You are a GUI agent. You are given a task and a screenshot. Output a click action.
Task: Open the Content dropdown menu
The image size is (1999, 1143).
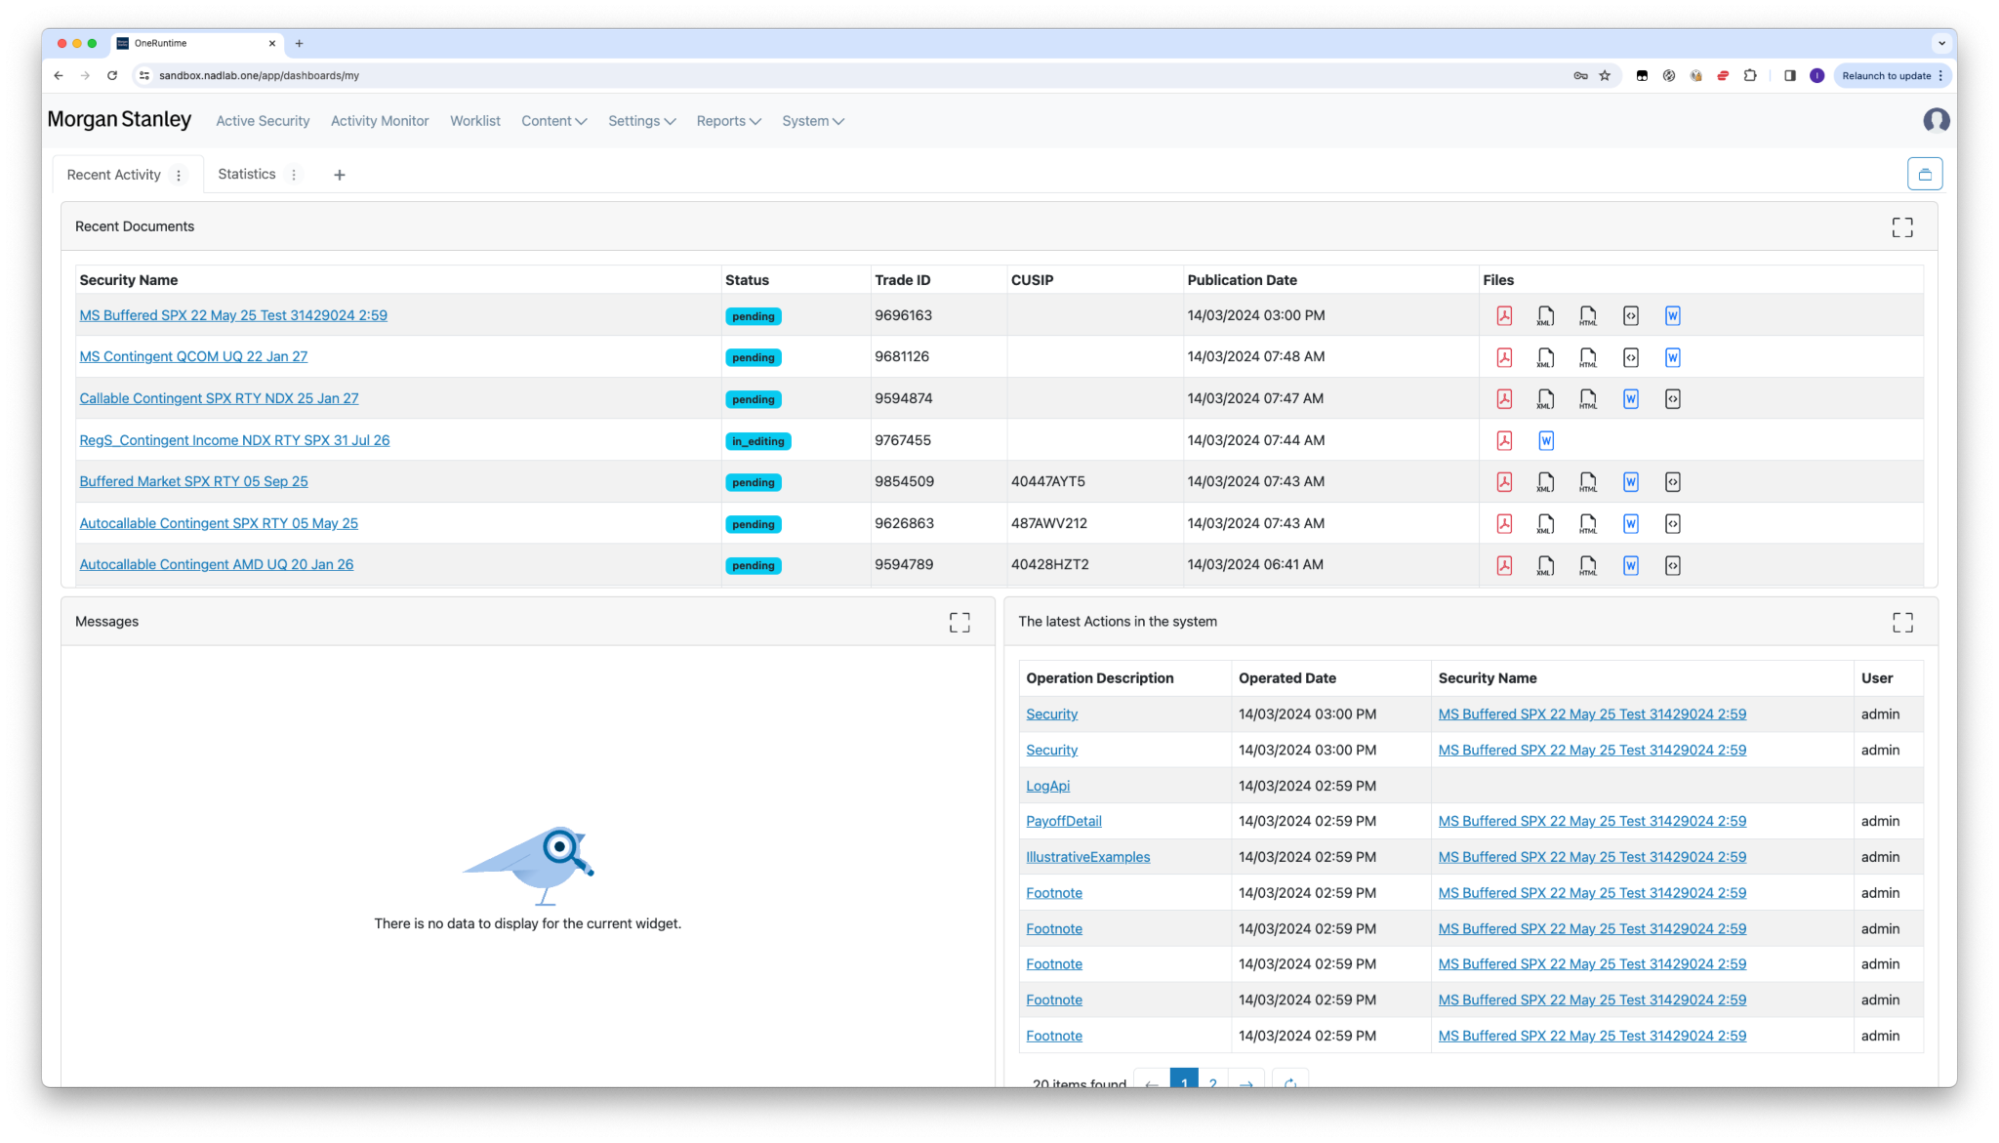tap(553, 121)
